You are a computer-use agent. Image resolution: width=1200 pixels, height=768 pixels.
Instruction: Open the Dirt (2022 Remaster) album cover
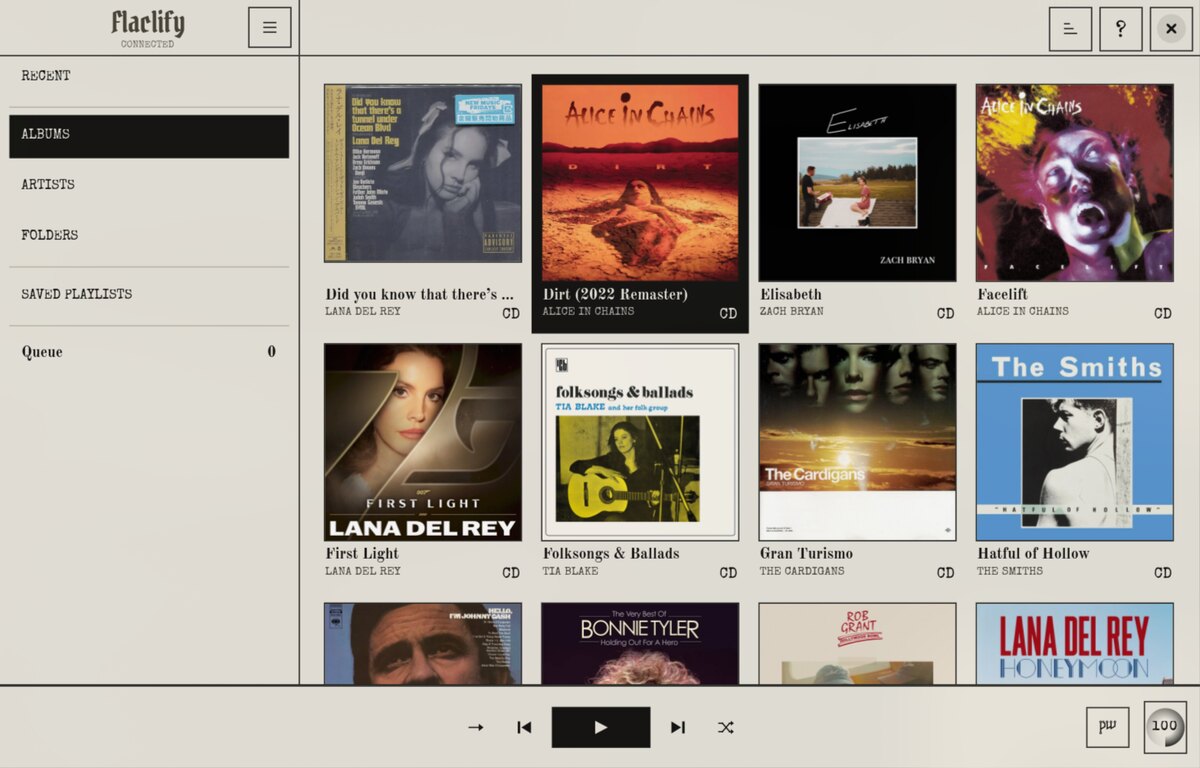pyautogui.click(x=640, y=183)
